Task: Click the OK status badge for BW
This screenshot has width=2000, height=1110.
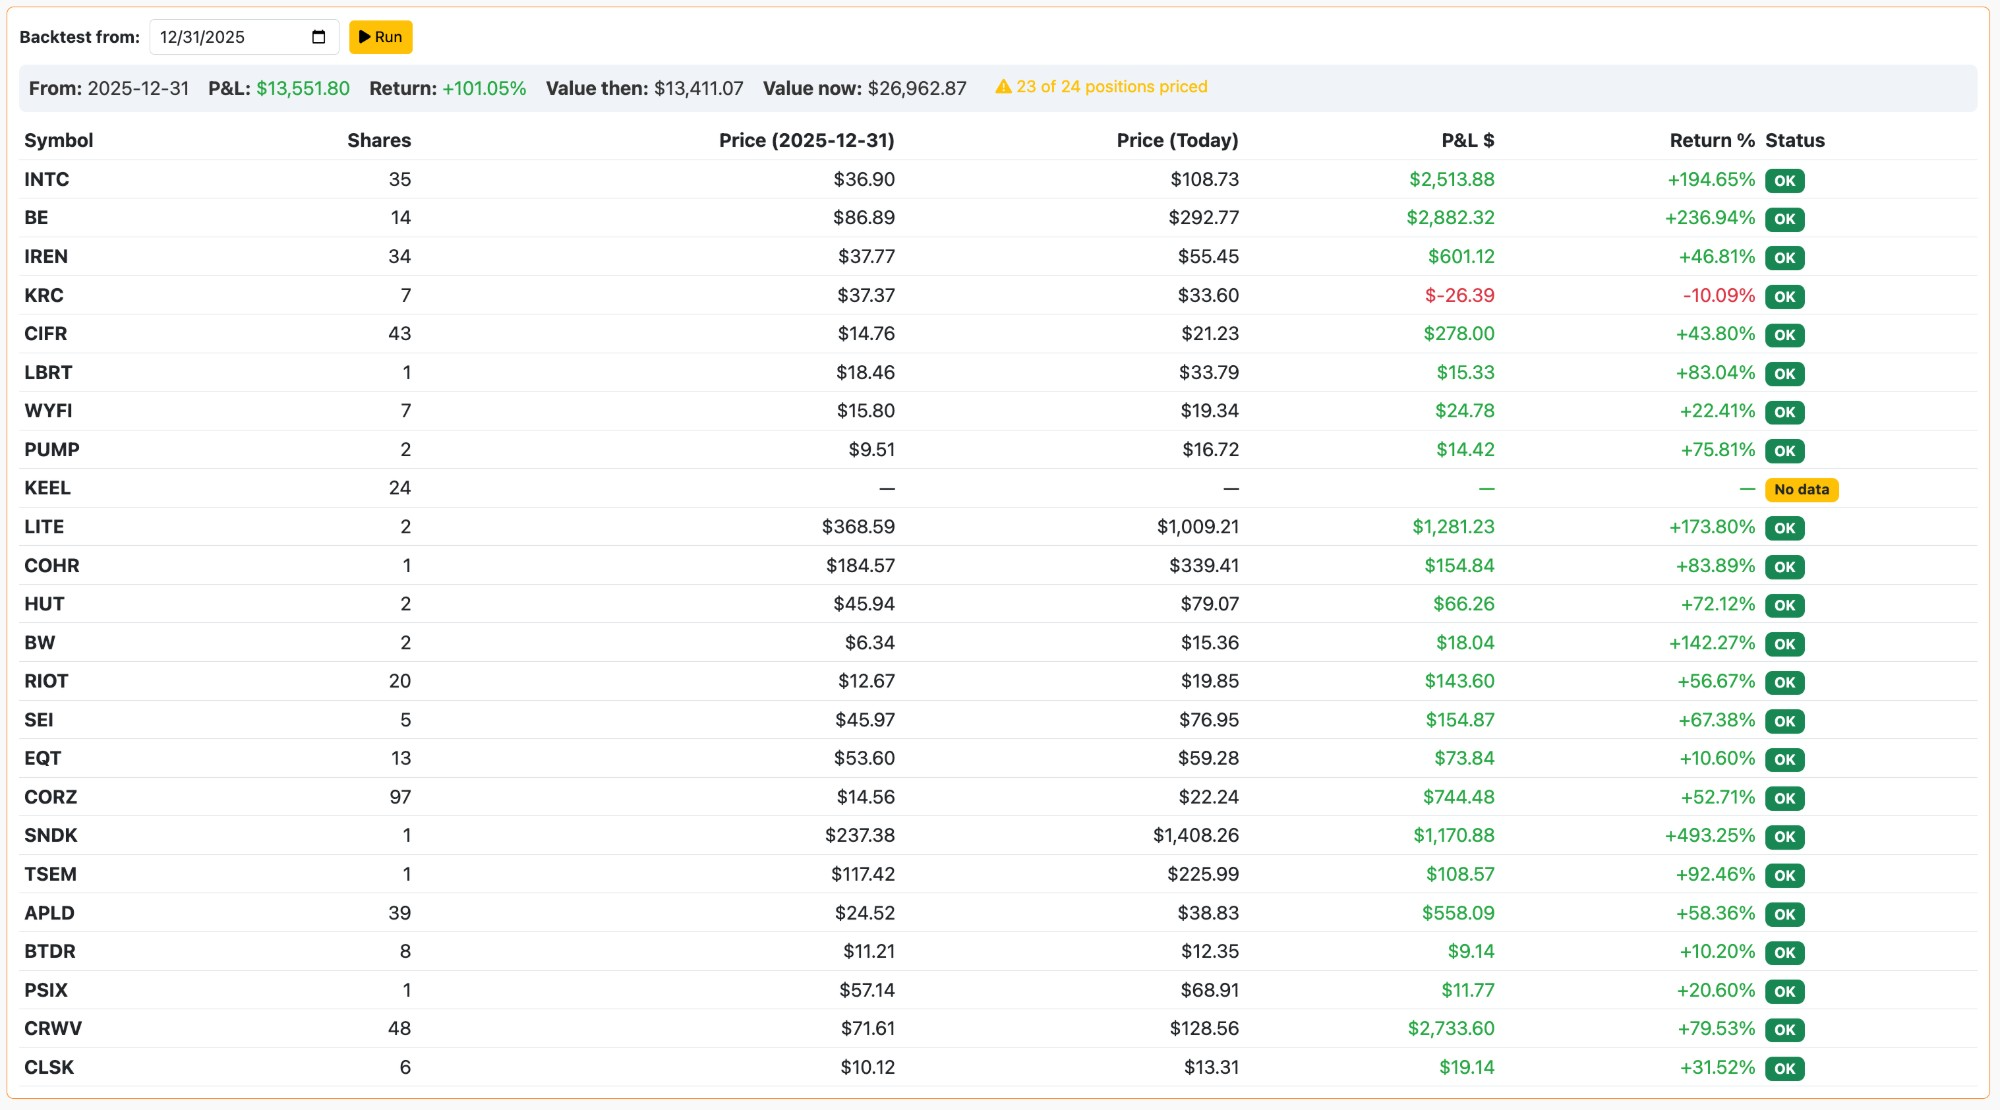Action: 1785,644
